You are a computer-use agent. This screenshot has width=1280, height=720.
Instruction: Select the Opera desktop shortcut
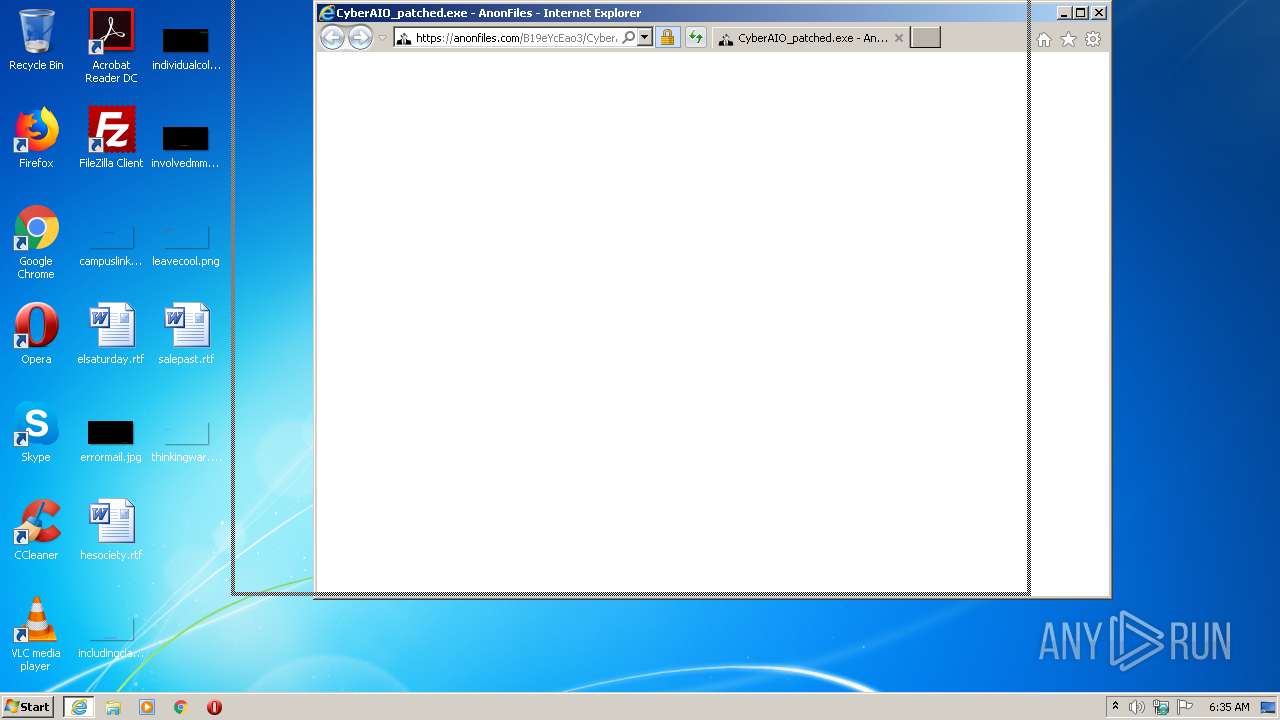[x=36, y=334]
